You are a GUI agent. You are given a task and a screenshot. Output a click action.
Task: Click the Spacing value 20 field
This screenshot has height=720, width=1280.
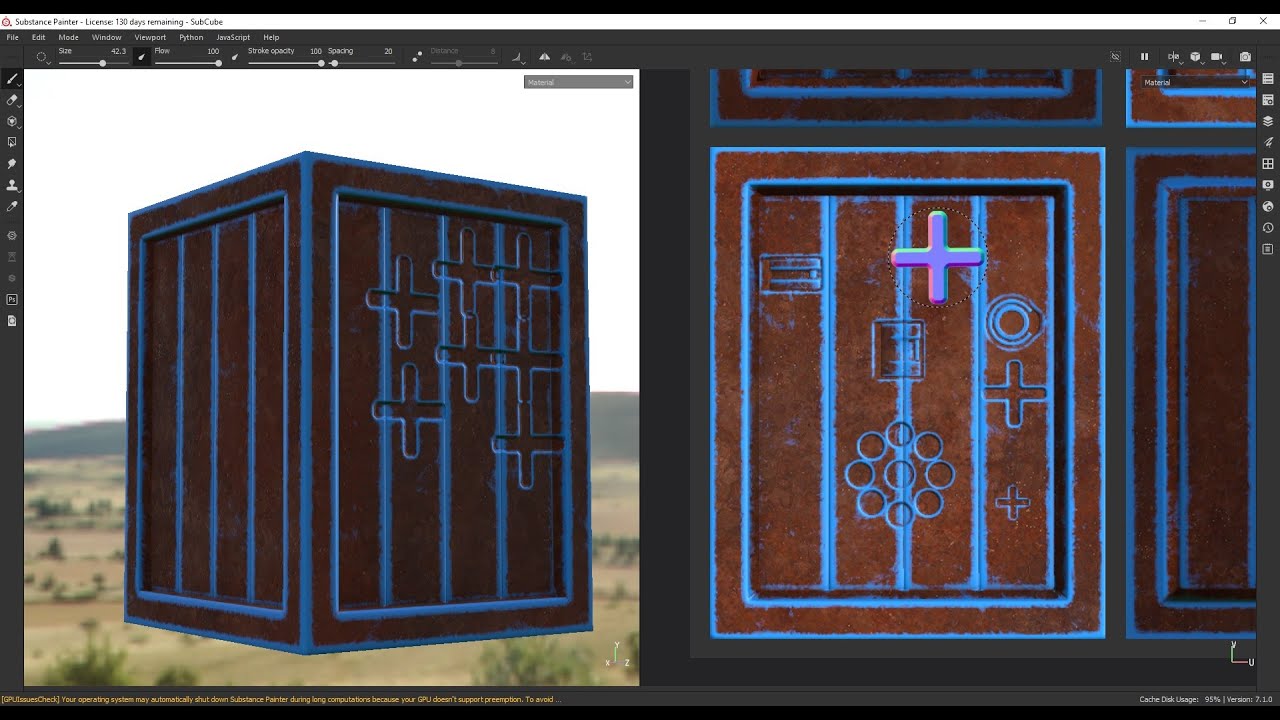pyautogui.click(x=388, y=51)
